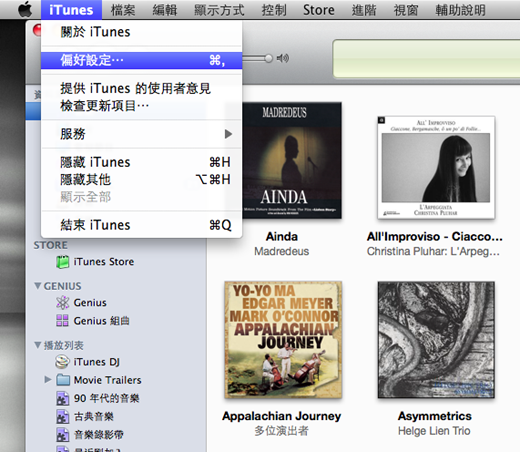Open the 輔助說明 menu
Image resolution: width=520 pixels, height=452 pixels.
pos(460,10)
